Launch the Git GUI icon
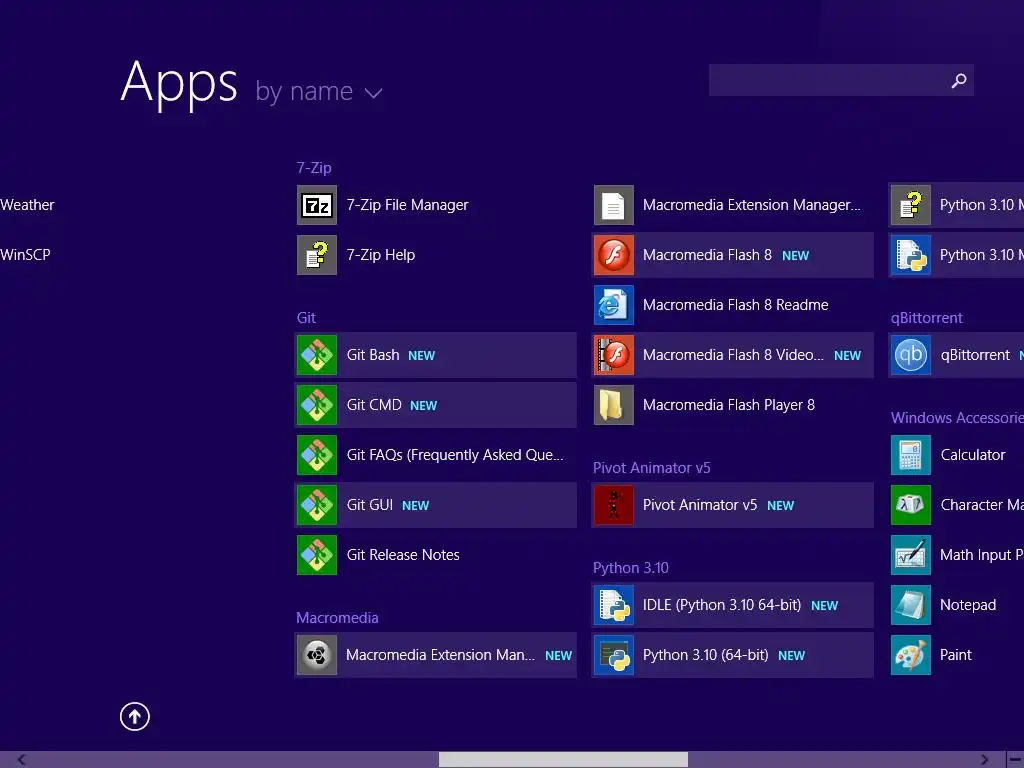The height and width of the screenshot is (768, 1024). pos(317,505)
